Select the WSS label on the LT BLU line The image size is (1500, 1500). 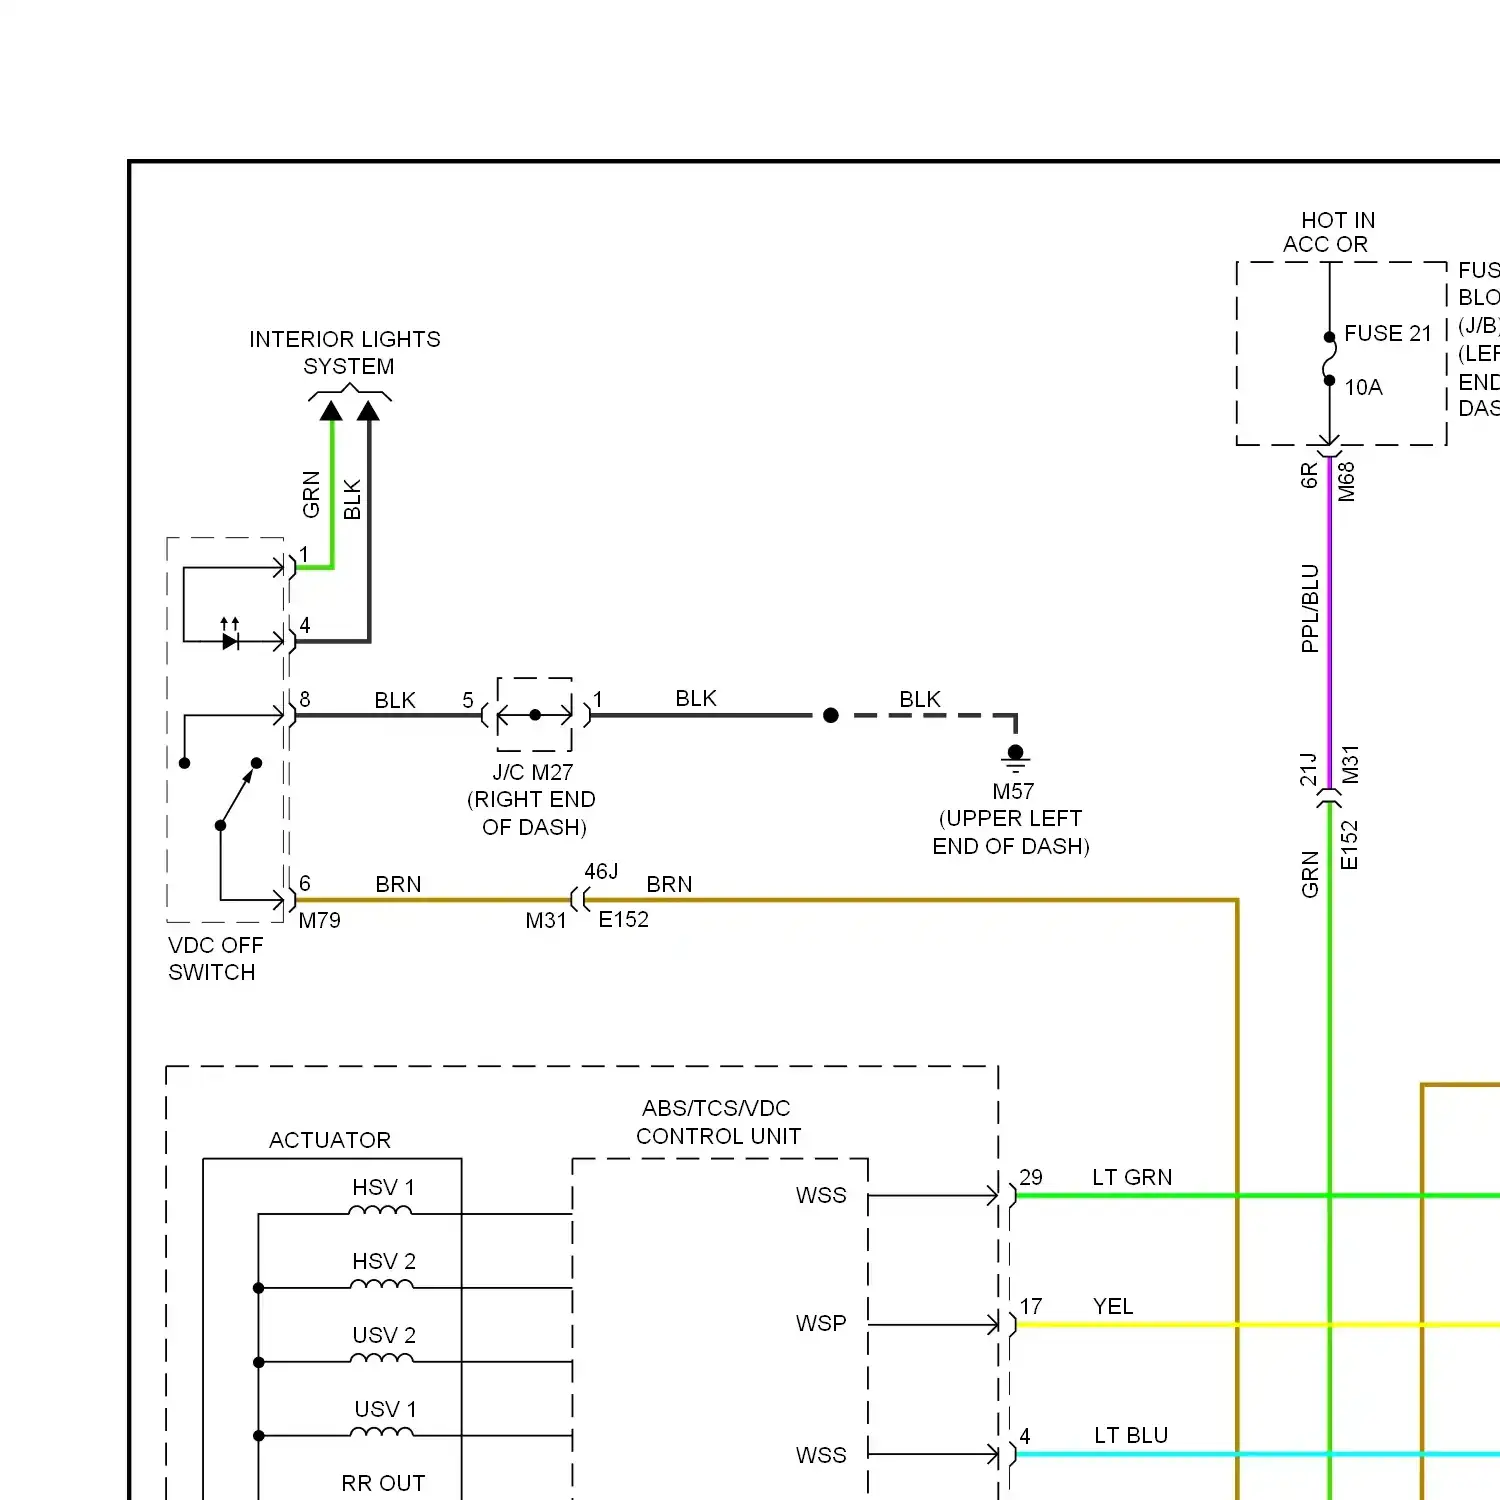821,1455
